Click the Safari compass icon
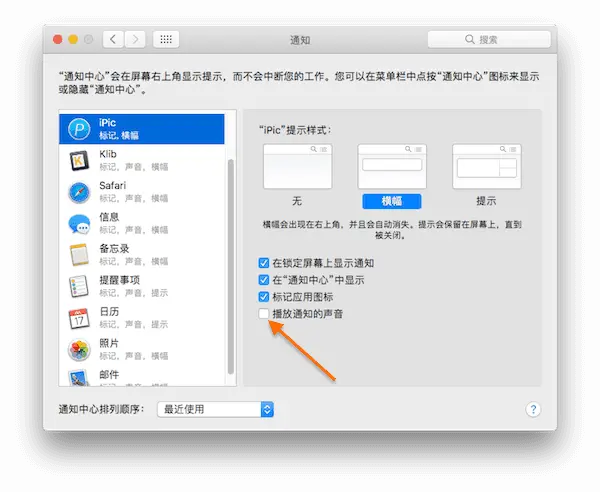The height and width of the screenshot is (492, 600). point(79,192)
